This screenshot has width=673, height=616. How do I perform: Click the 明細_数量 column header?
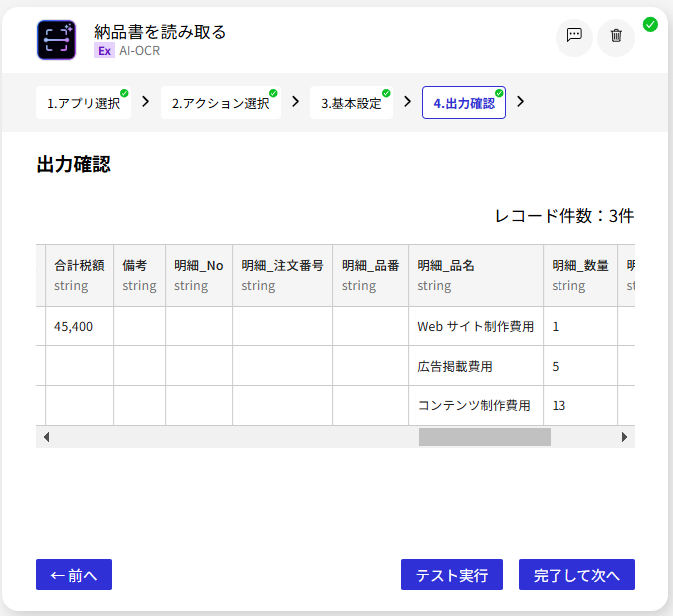580,275
